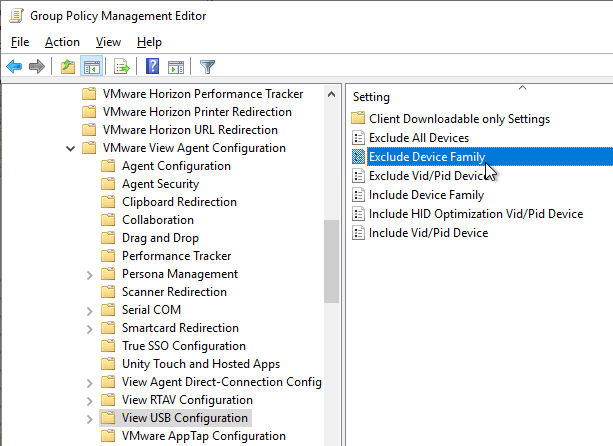613x446 pixels.
Task: Select "Include Device Family" setting text
Action: click(x=427, y=195)
